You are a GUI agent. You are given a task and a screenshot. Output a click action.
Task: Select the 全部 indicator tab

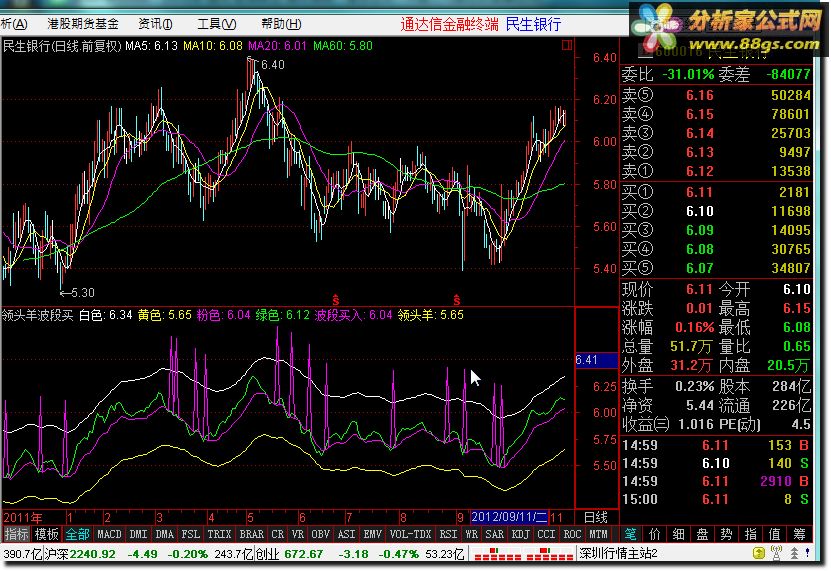[x=77, y=534]
